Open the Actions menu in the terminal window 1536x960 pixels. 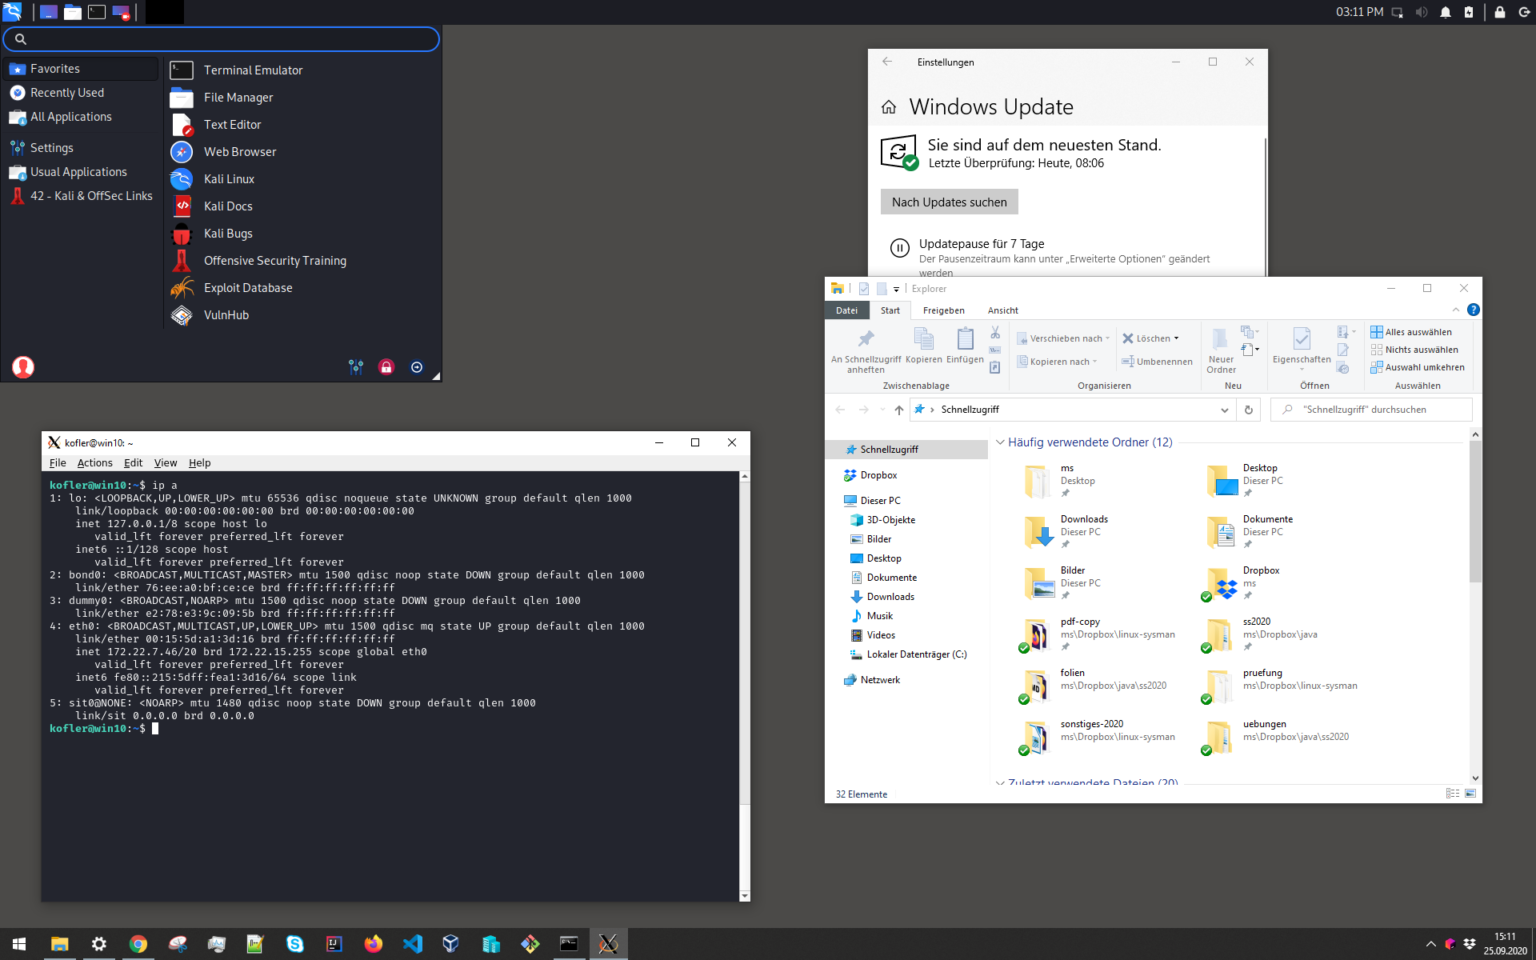click(94, 462)
